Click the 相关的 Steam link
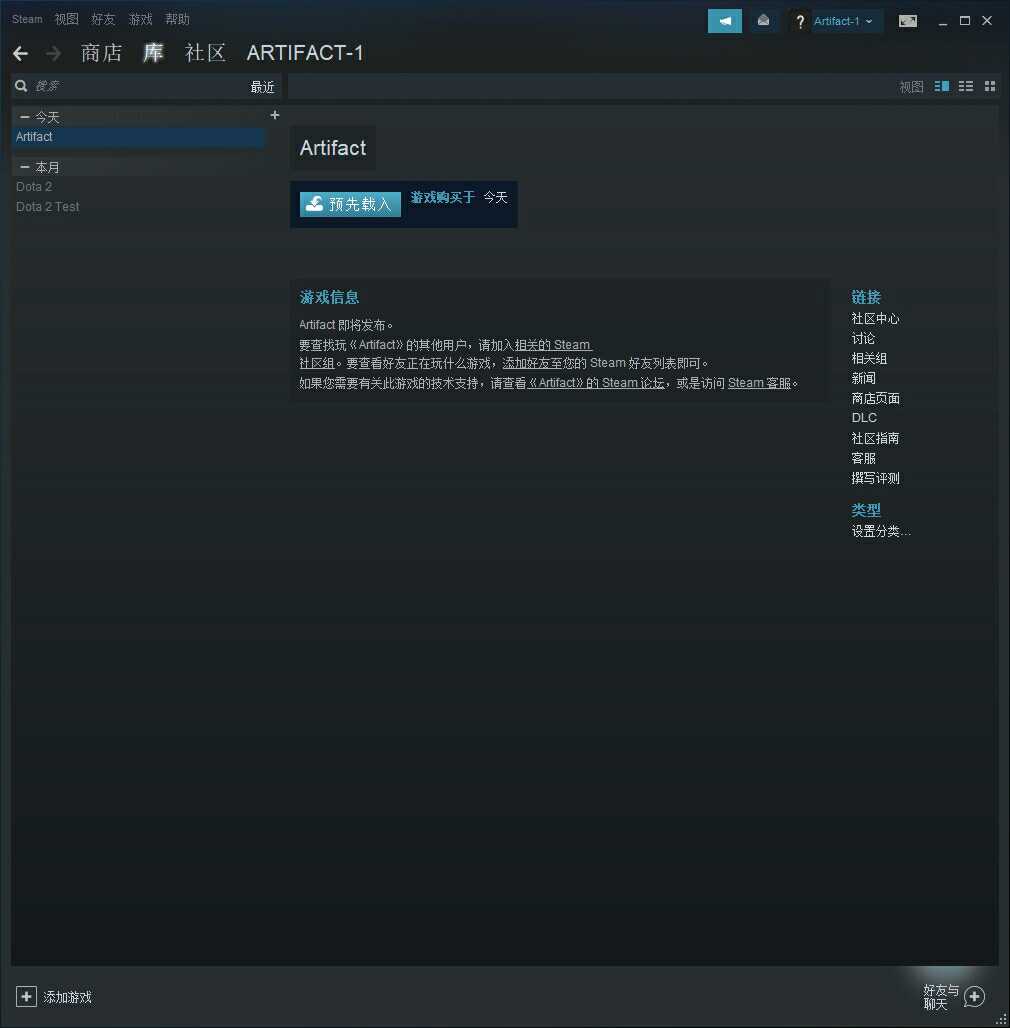1010x1028 pixels. (x=553, y=345)
